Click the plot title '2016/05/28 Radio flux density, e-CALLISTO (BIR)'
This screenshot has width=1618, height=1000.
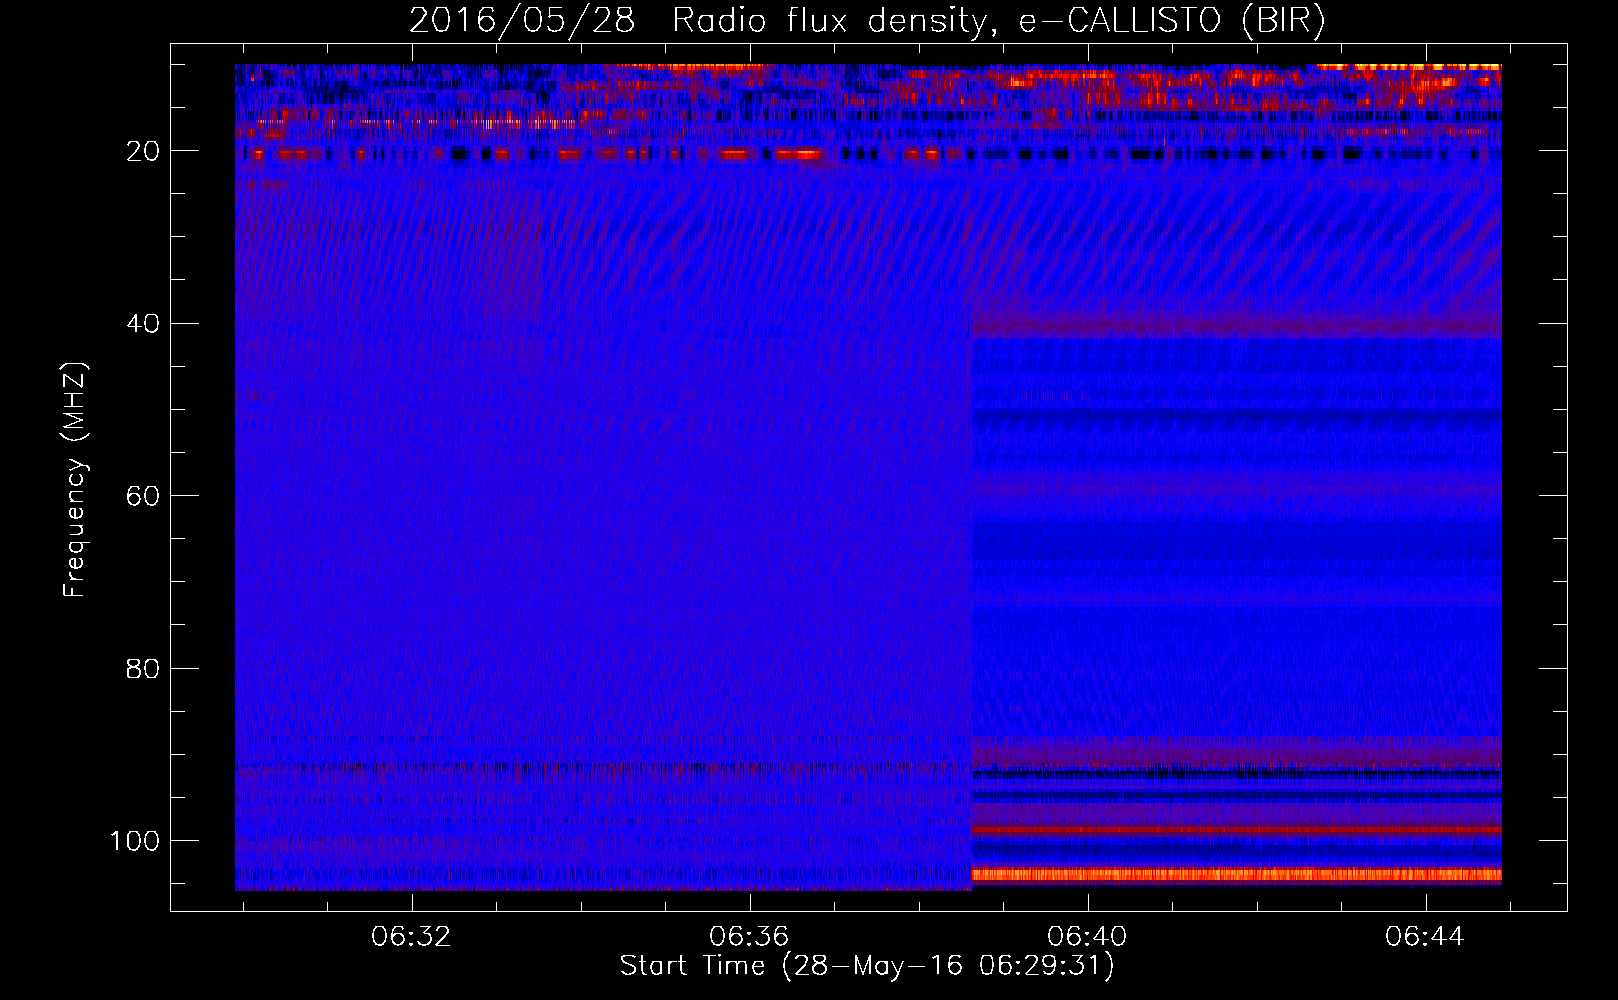[867, 21]
